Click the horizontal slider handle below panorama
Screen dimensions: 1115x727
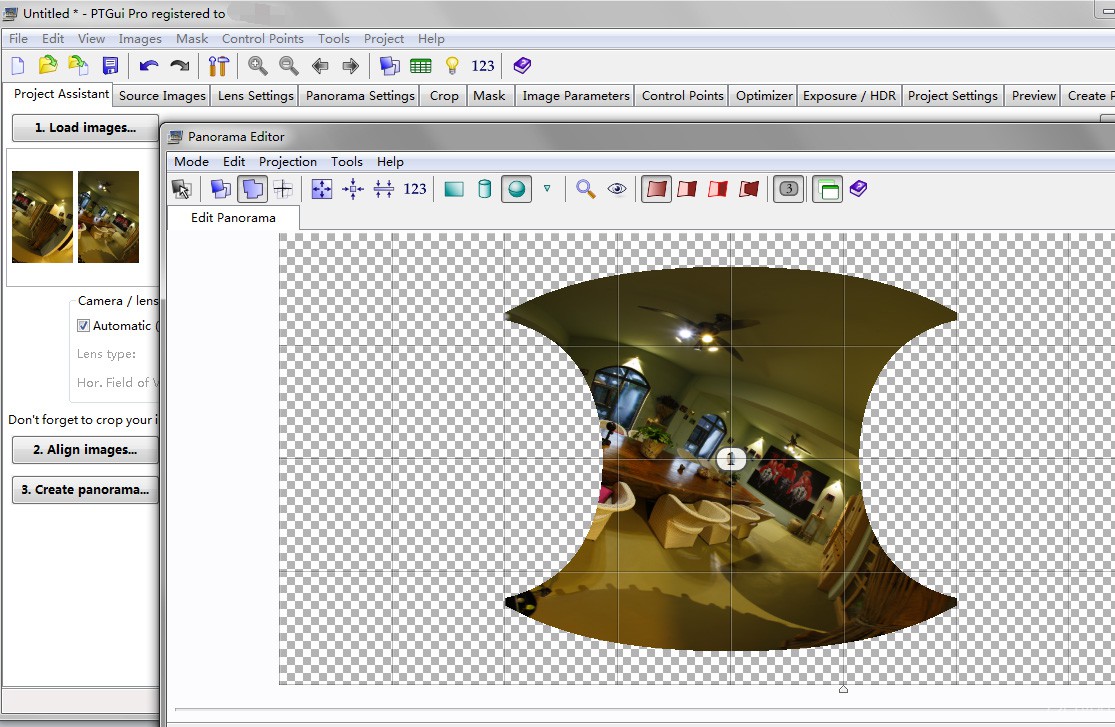tap(843, 689)
